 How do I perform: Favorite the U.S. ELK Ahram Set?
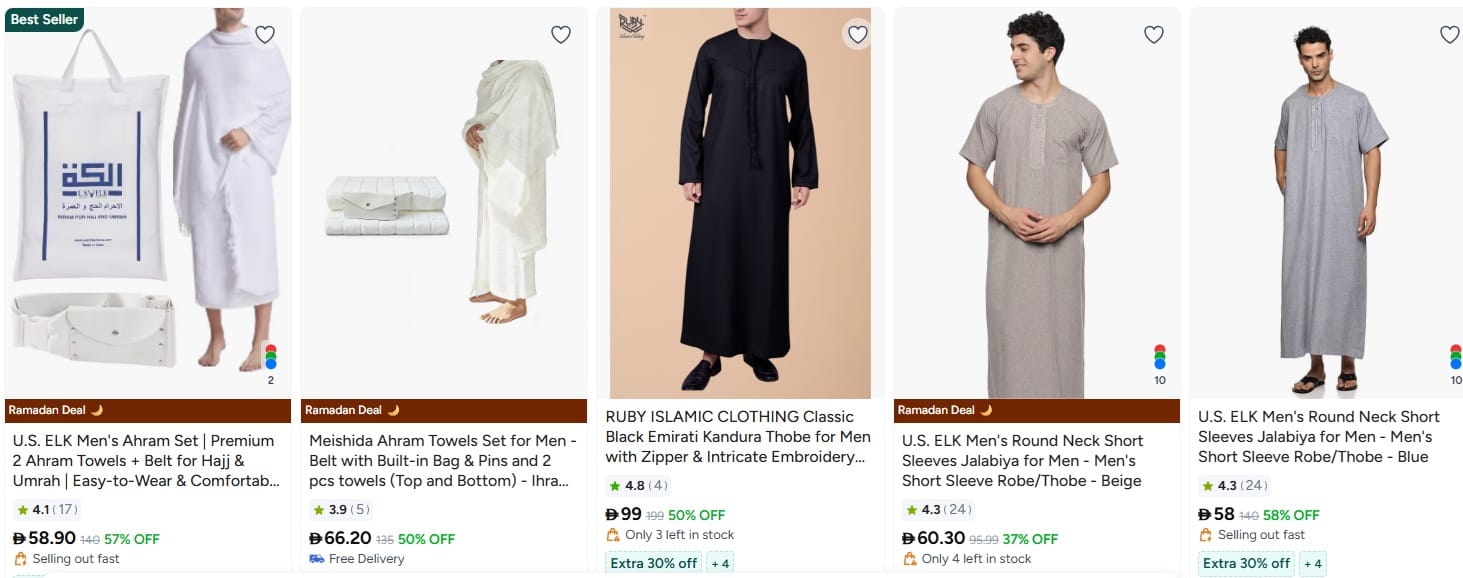click(264, 35)
